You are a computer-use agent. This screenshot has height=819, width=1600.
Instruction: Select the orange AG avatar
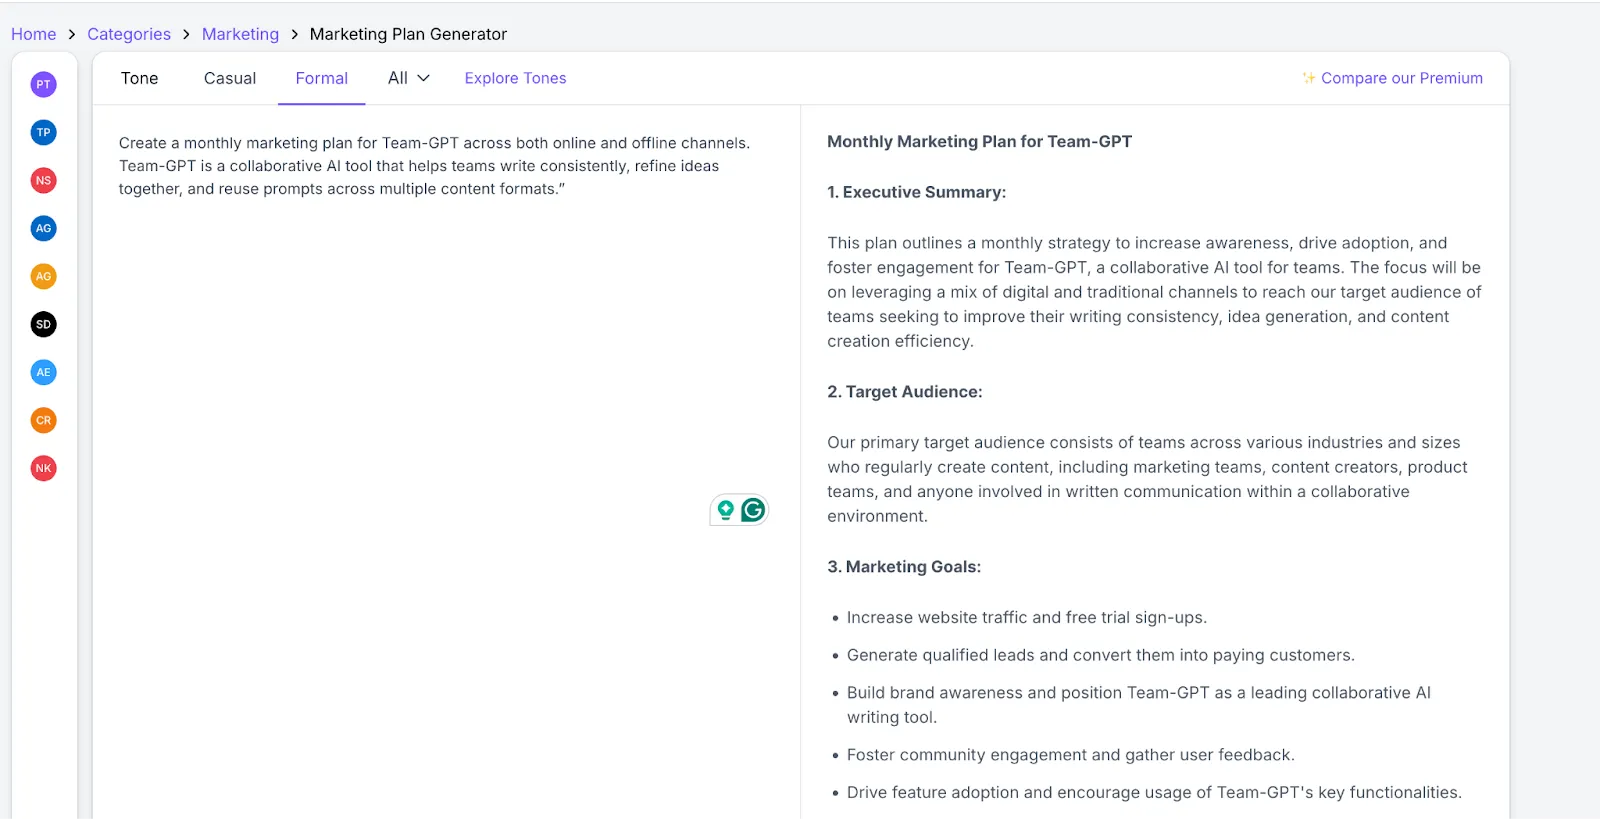point(43,276)
